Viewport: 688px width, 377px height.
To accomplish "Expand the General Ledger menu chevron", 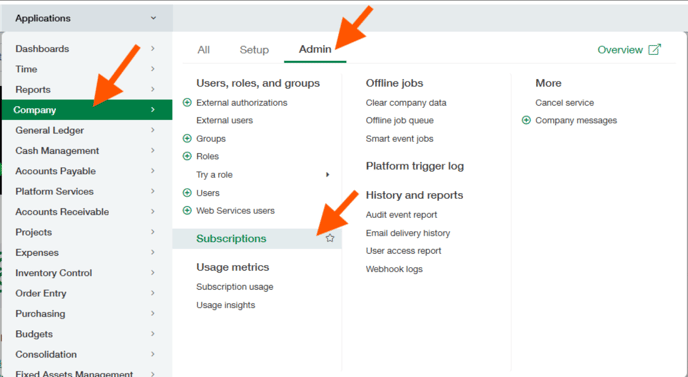I will coord(153,130).
